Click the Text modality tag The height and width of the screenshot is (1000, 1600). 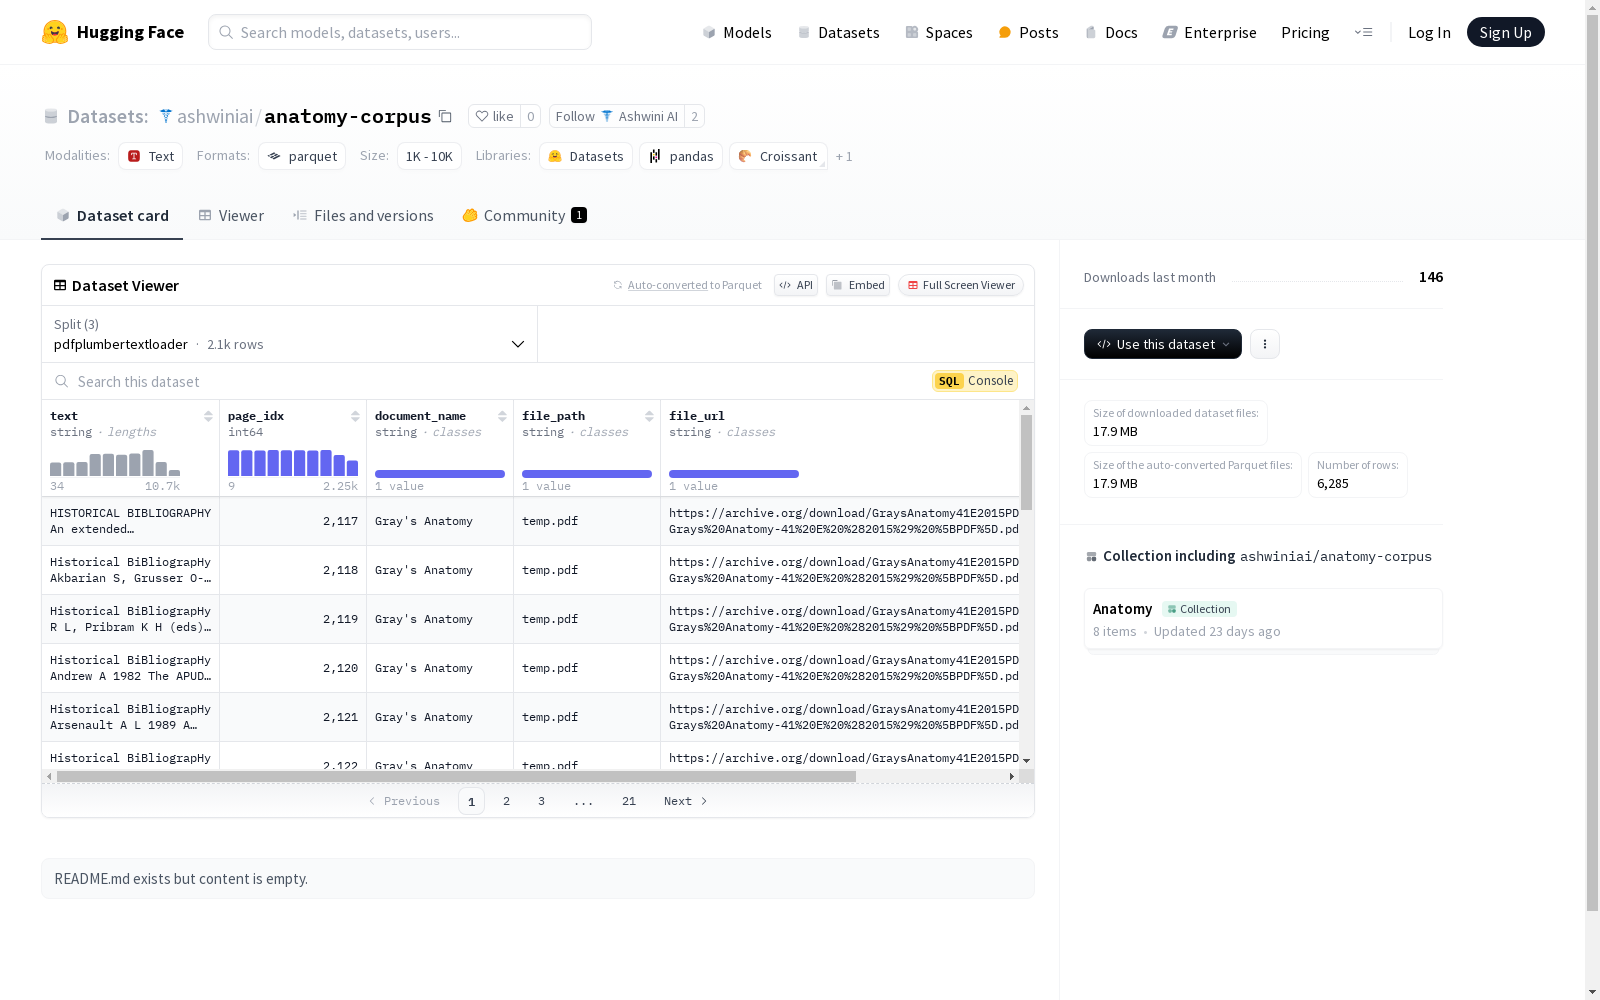coord(151,156)
